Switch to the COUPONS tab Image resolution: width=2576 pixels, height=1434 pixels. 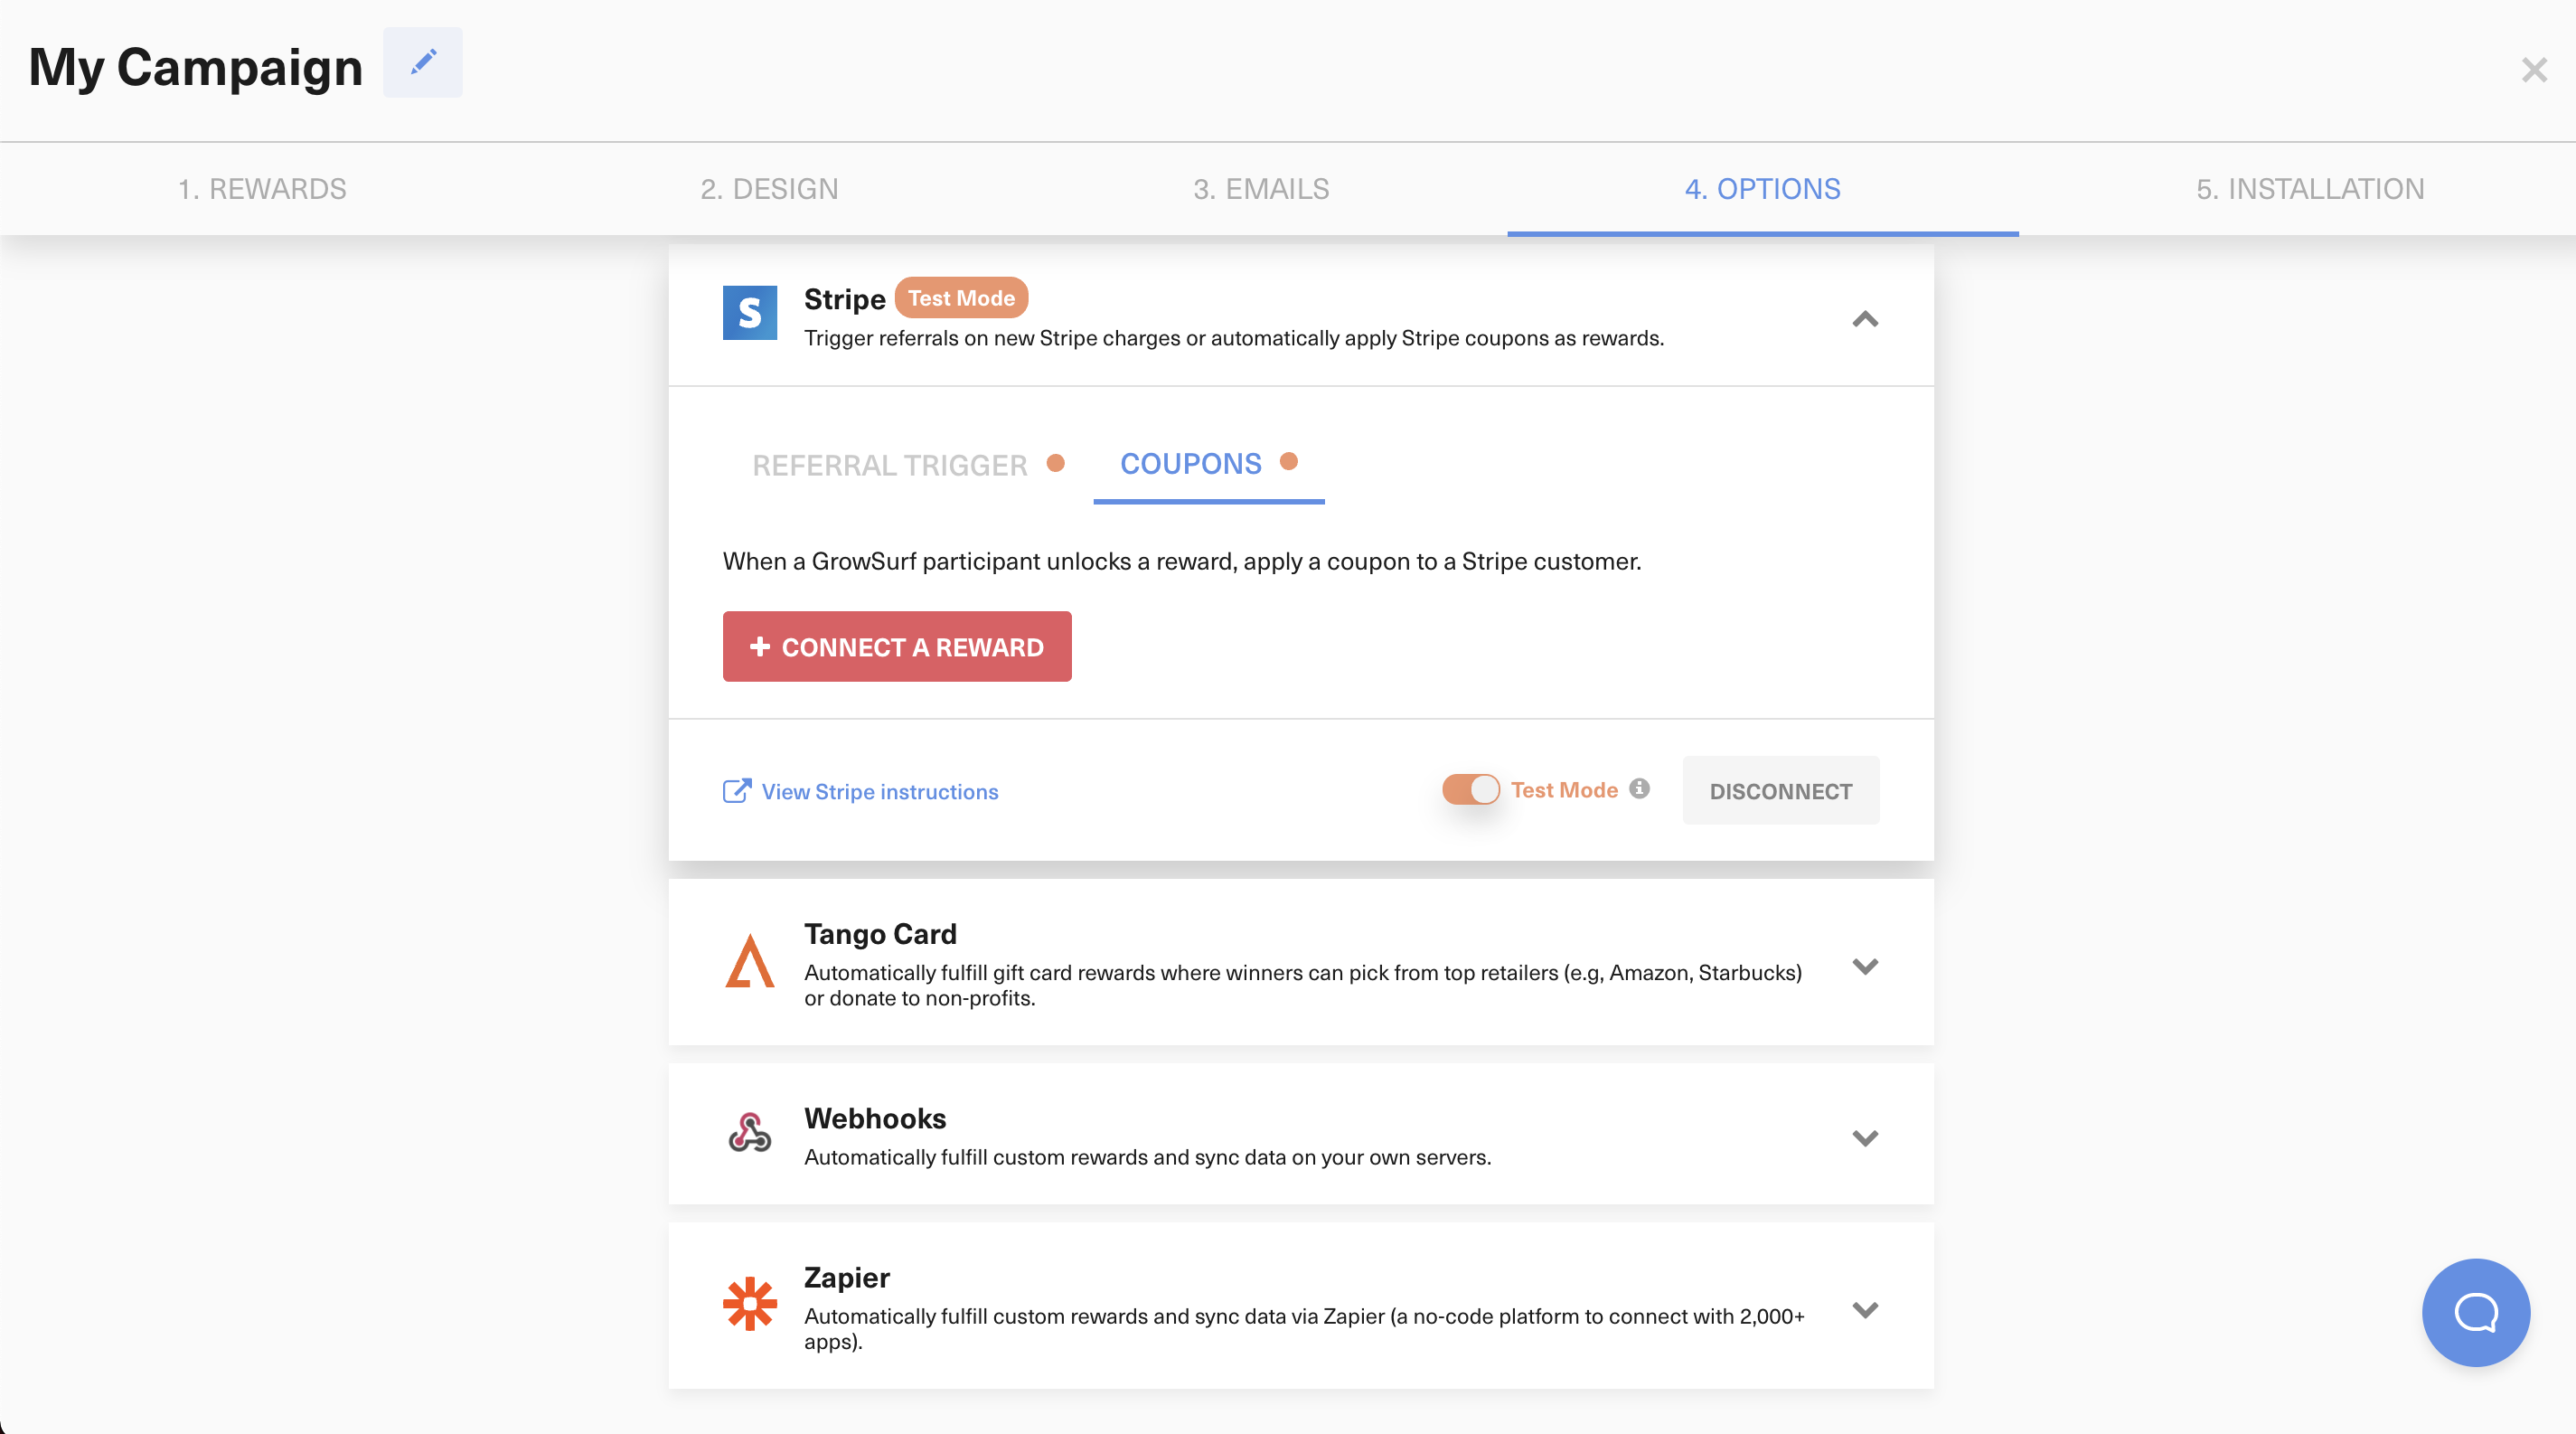(1191, 465)
